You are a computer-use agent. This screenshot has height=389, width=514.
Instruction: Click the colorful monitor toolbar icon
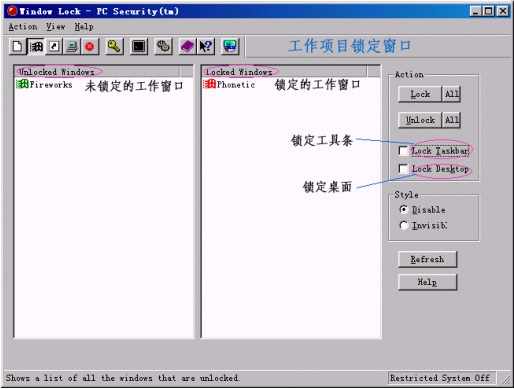[230, 46]
